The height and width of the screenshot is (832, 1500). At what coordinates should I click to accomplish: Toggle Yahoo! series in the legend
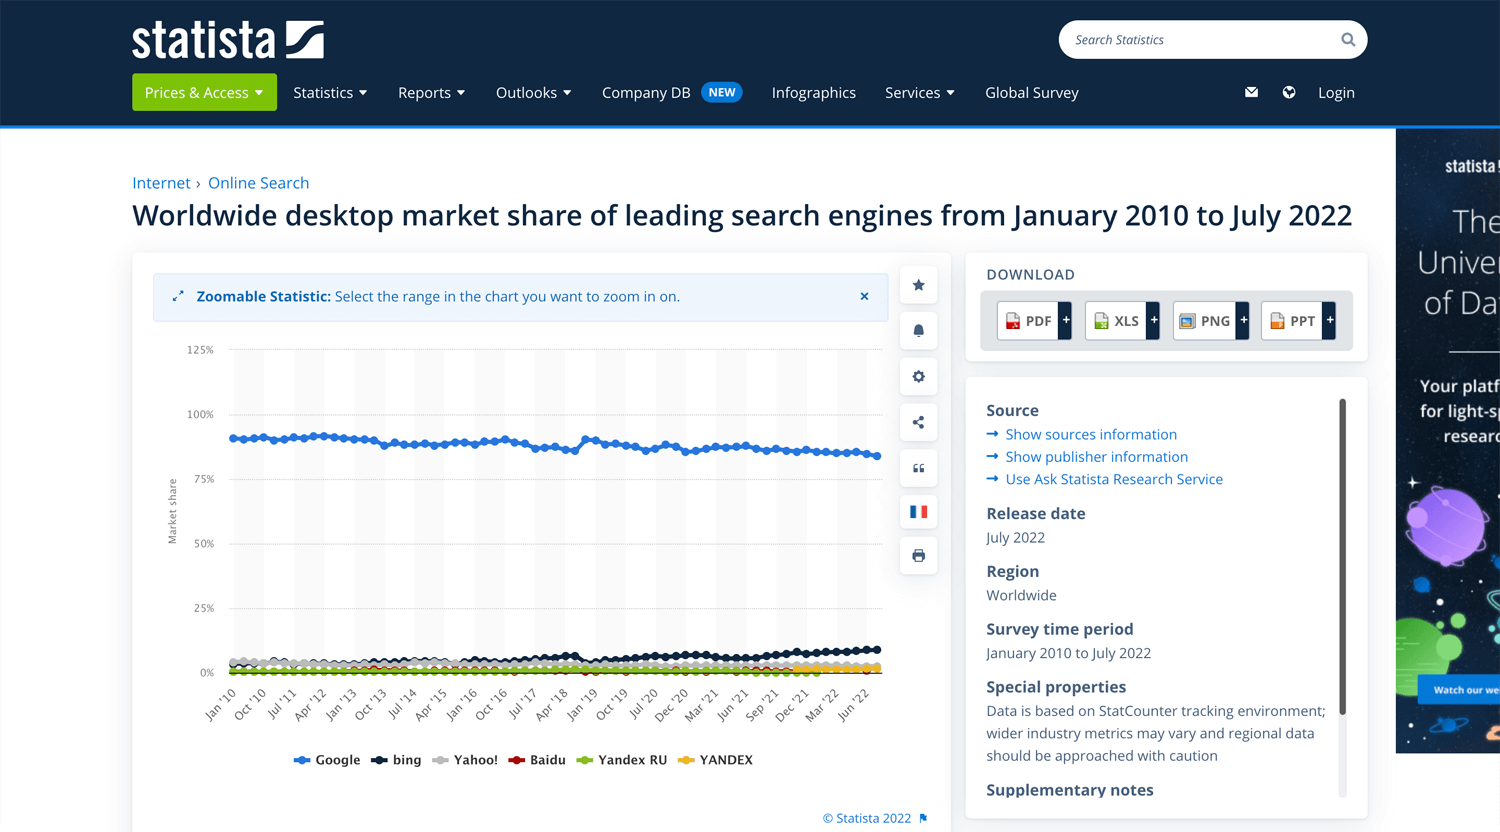465,760
